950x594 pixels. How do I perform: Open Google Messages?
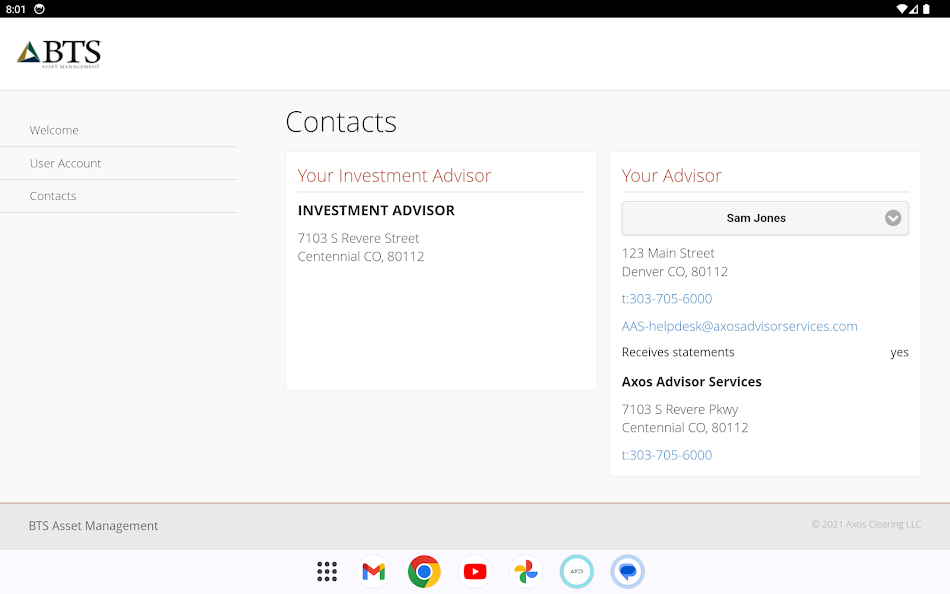point(627,571)
